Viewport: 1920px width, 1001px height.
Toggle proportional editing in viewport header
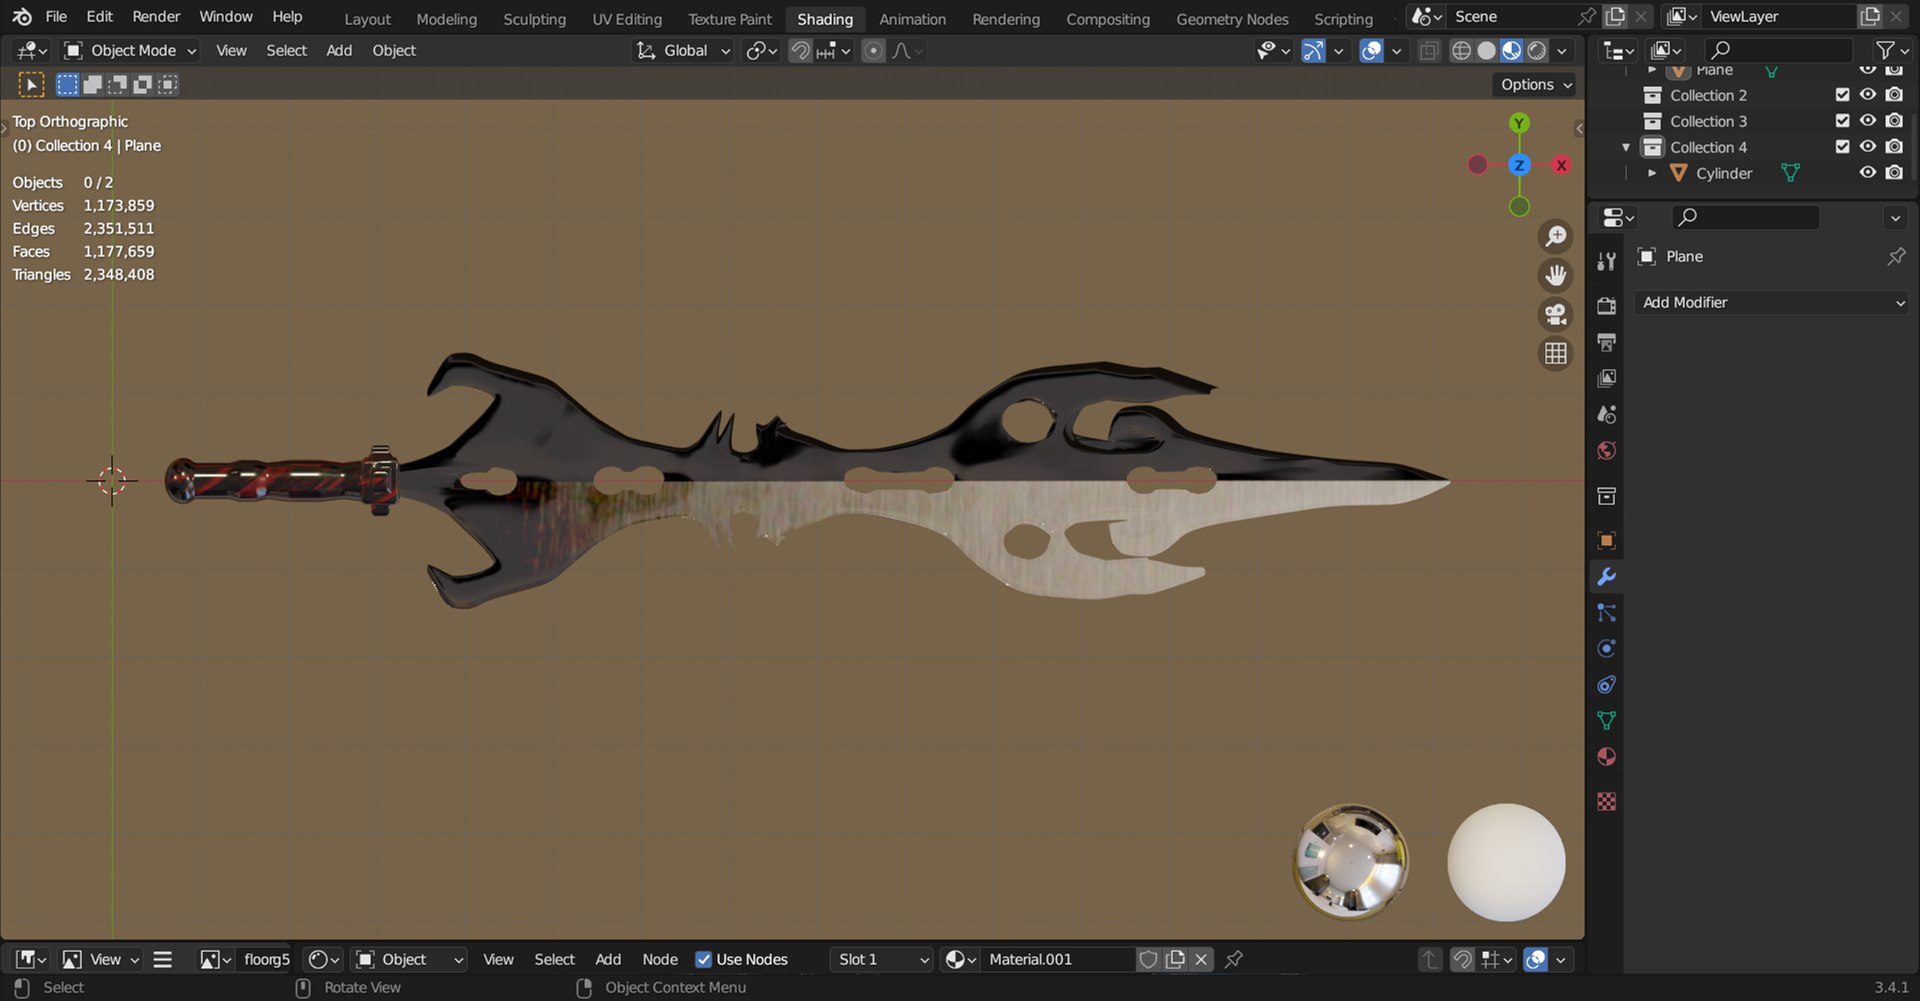point(873,50)
